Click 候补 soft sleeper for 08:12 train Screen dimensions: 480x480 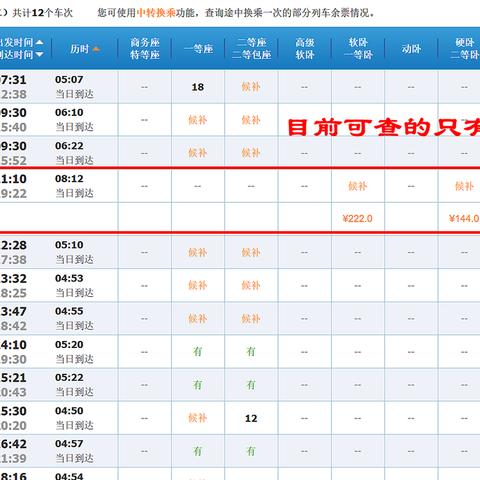[358, 186]
